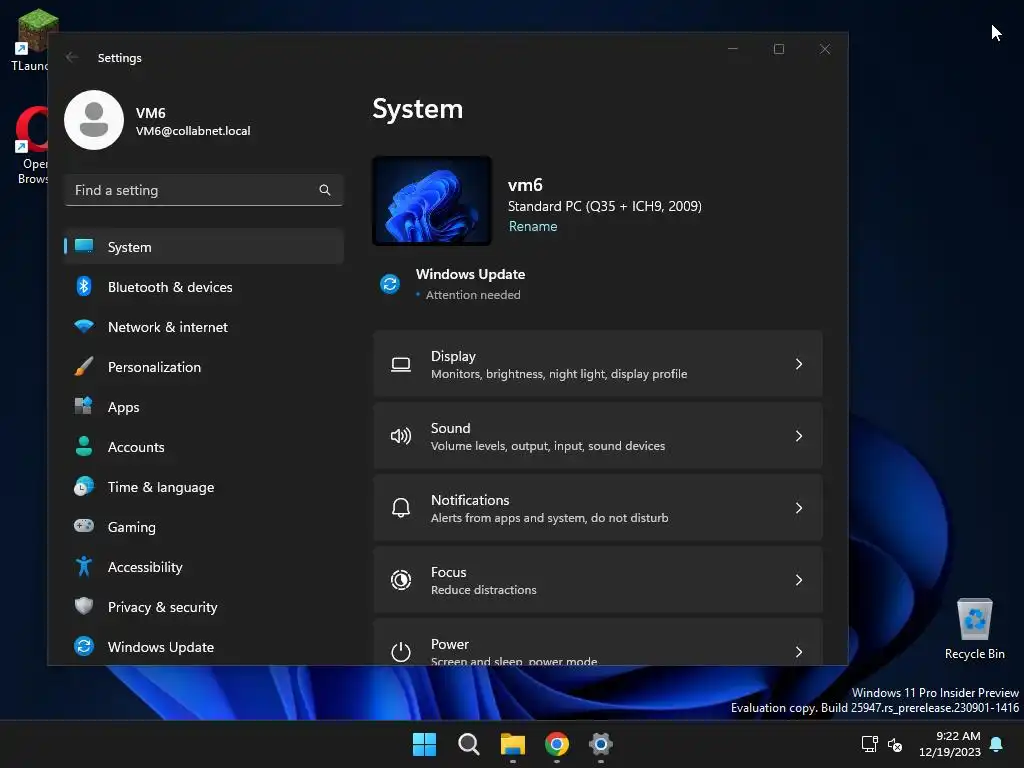Click the Rename link under vm6

coord(533,226)
